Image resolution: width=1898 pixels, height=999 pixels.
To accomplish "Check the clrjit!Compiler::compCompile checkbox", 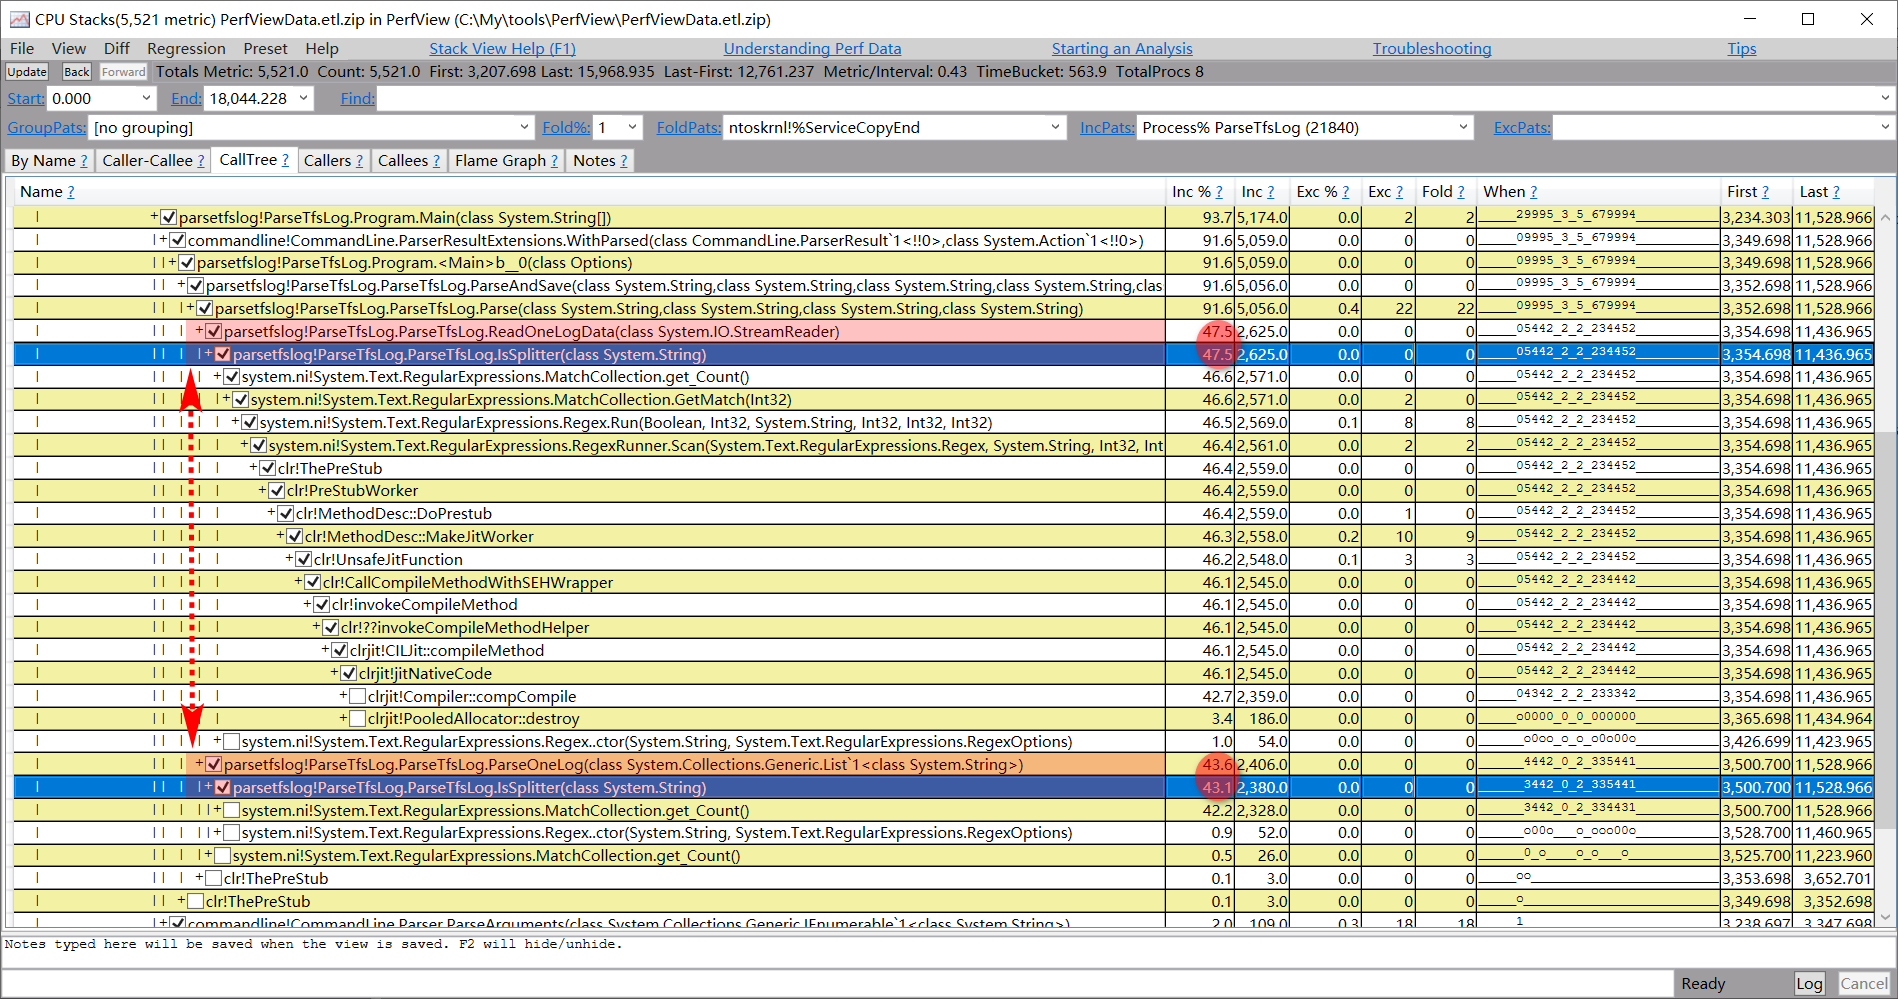I will (358, 696).
